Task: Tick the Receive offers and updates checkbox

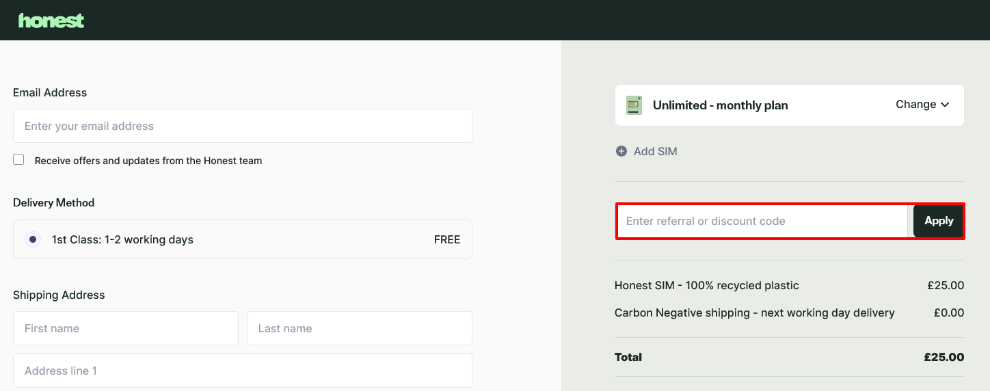Action: (x=19, y=160)
